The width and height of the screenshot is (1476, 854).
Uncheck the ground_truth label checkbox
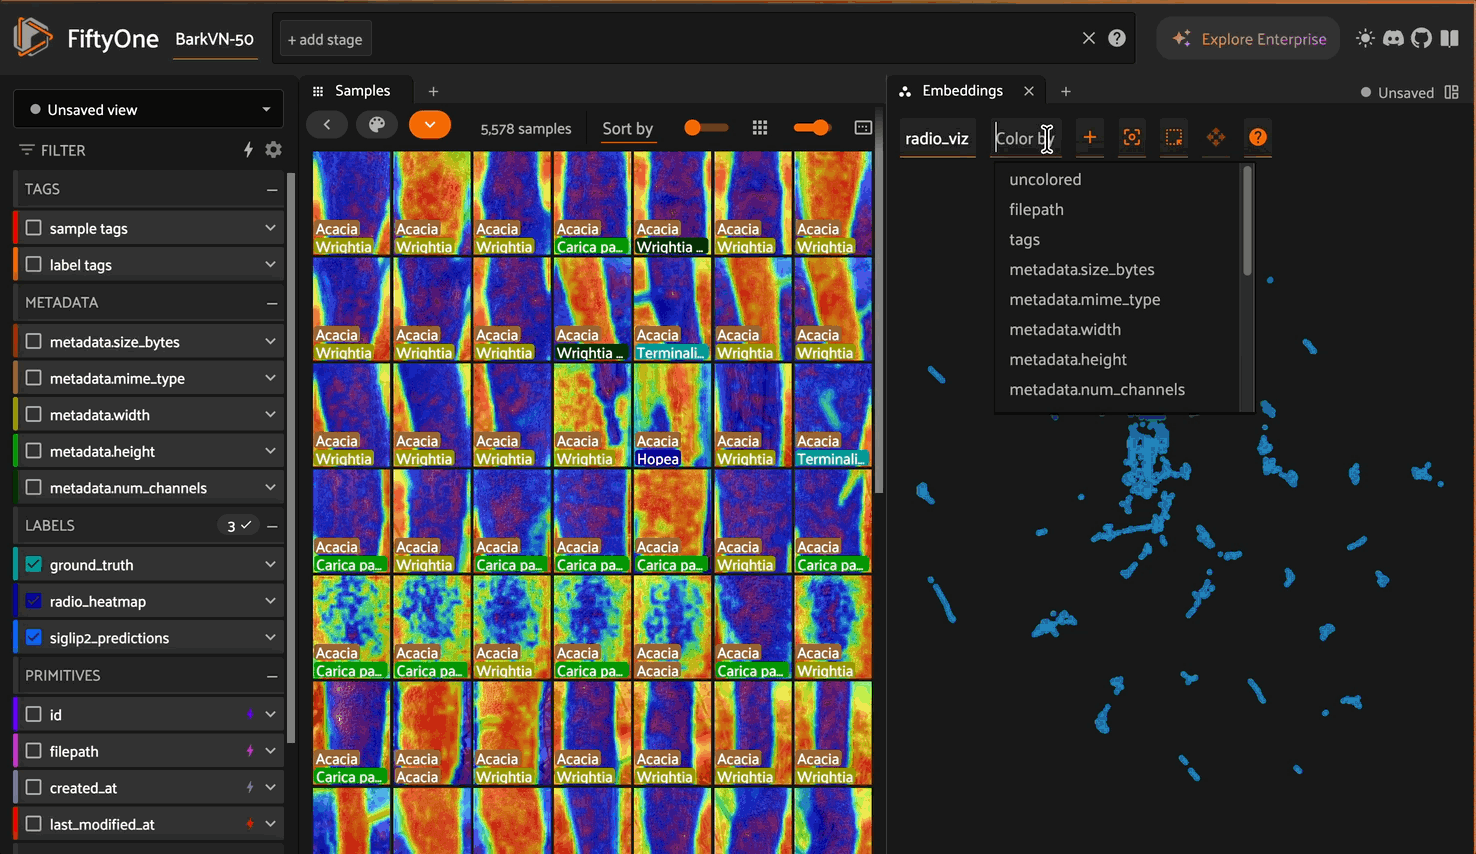[34, 564]
